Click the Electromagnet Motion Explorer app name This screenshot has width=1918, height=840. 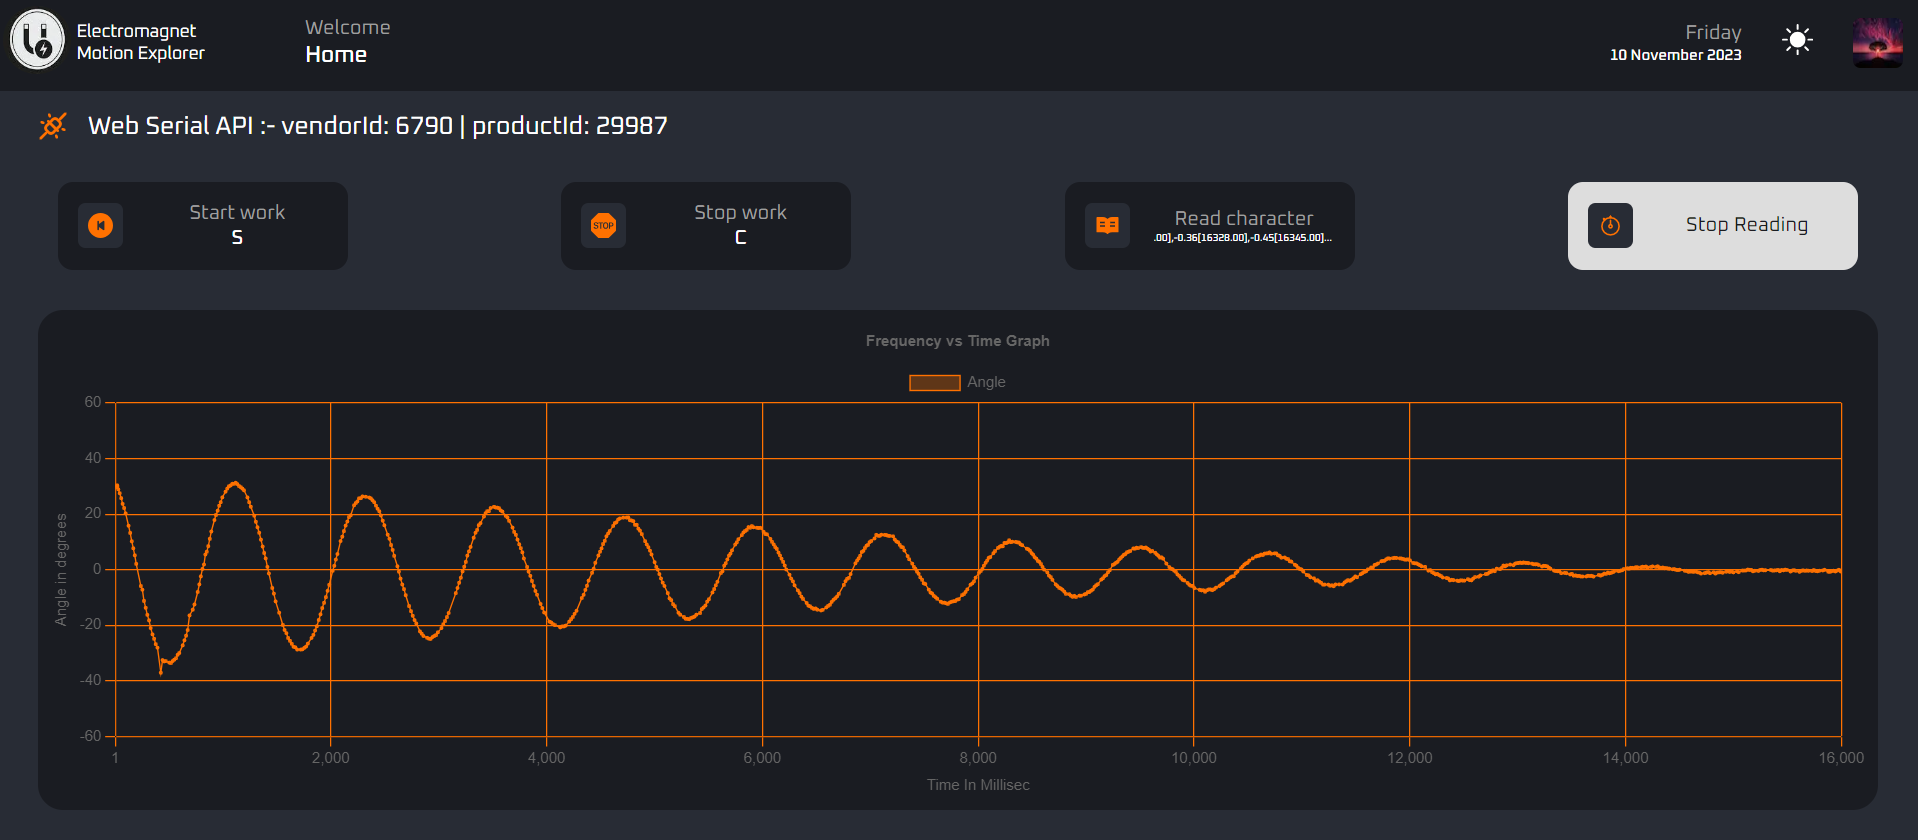click(140, 42)
